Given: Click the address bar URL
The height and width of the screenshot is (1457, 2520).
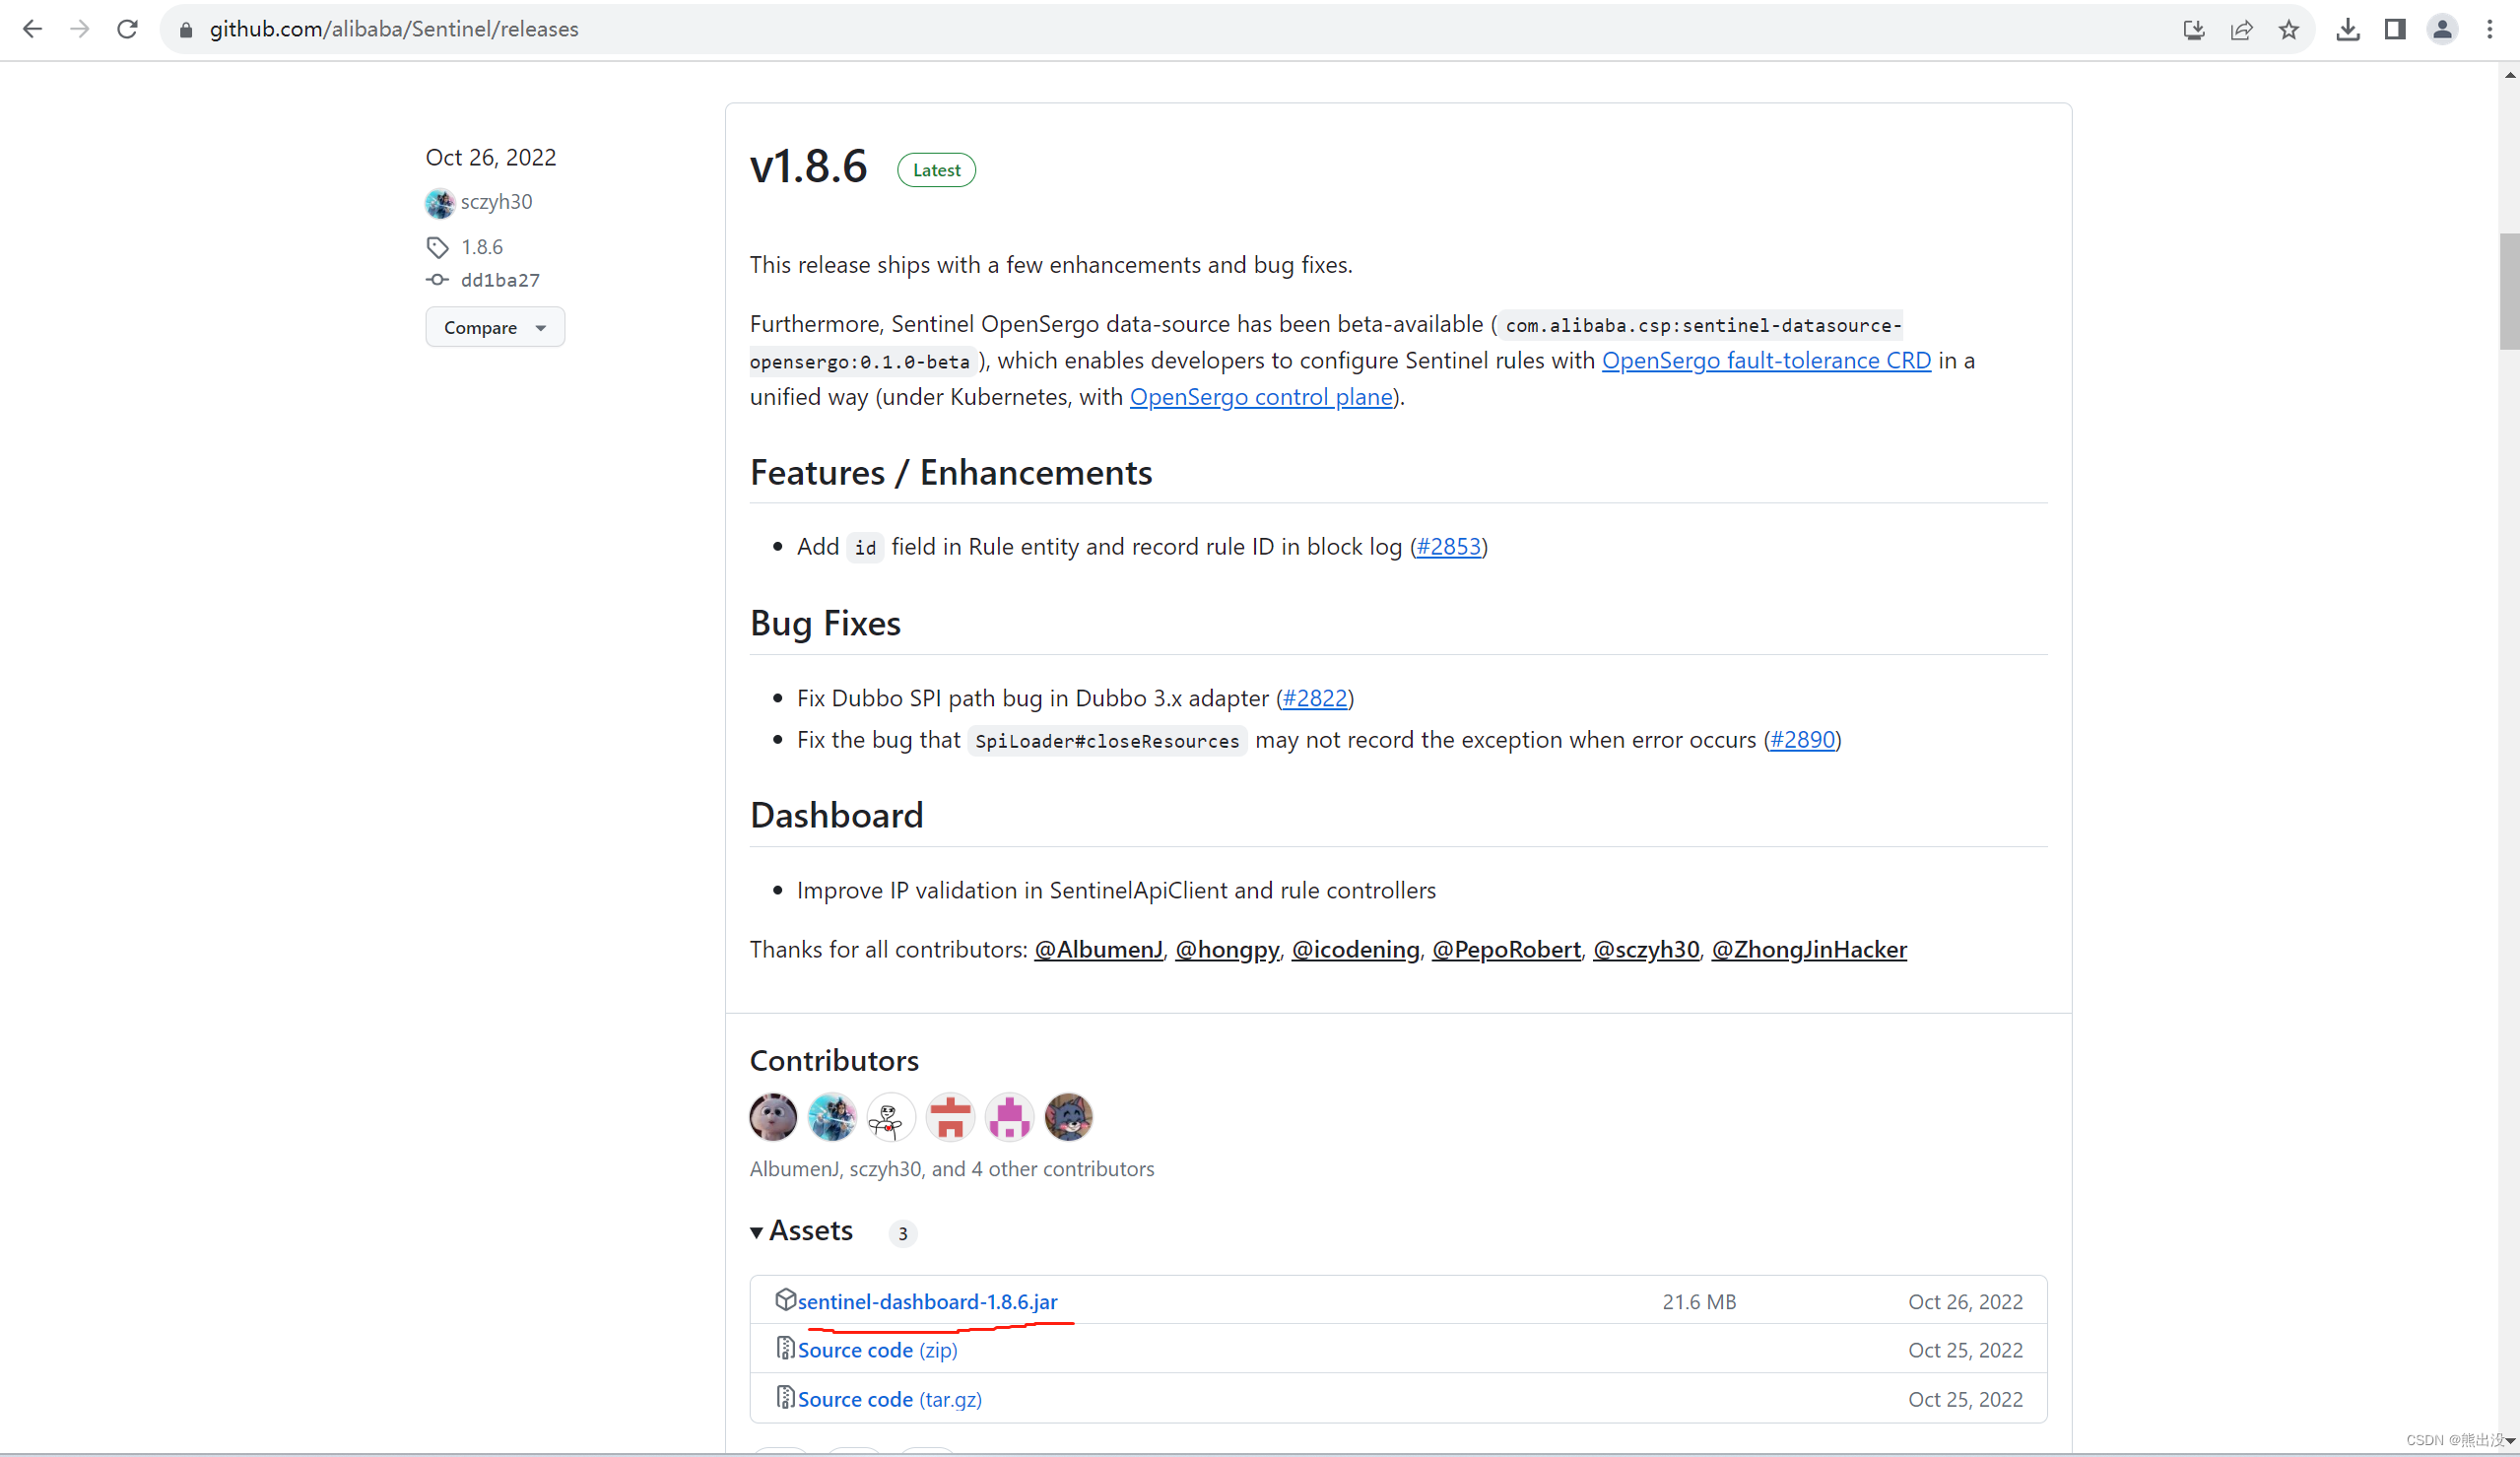Looking at the screenshot, I should point(394,29).
